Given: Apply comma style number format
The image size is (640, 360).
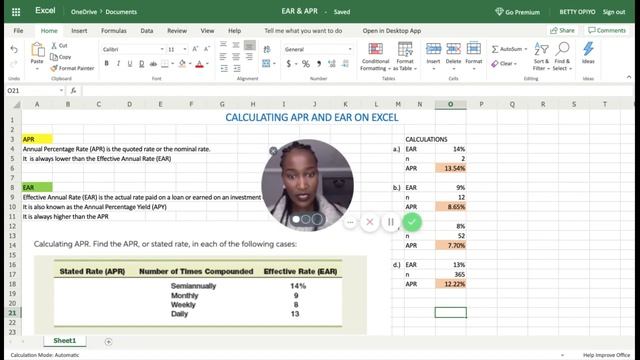Looking at the screenshot, I should point(319,64).
